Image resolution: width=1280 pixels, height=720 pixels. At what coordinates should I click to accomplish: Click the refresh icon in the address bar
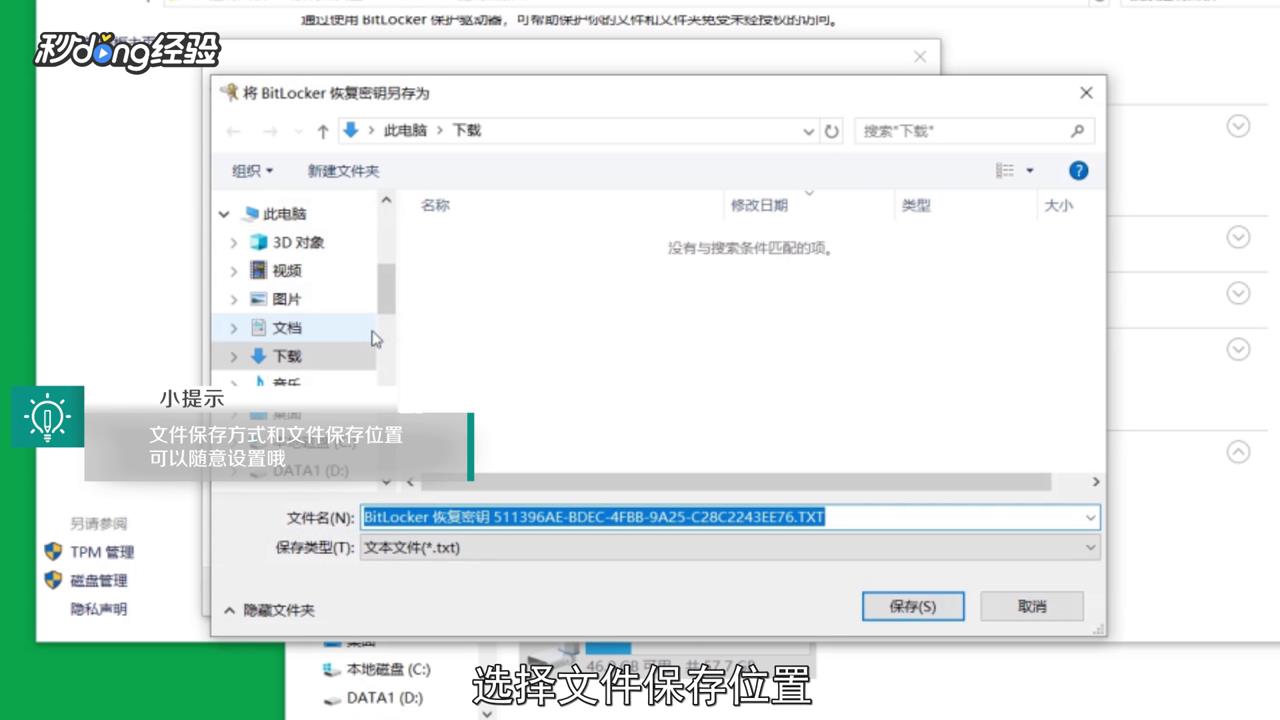coord(831,131)
